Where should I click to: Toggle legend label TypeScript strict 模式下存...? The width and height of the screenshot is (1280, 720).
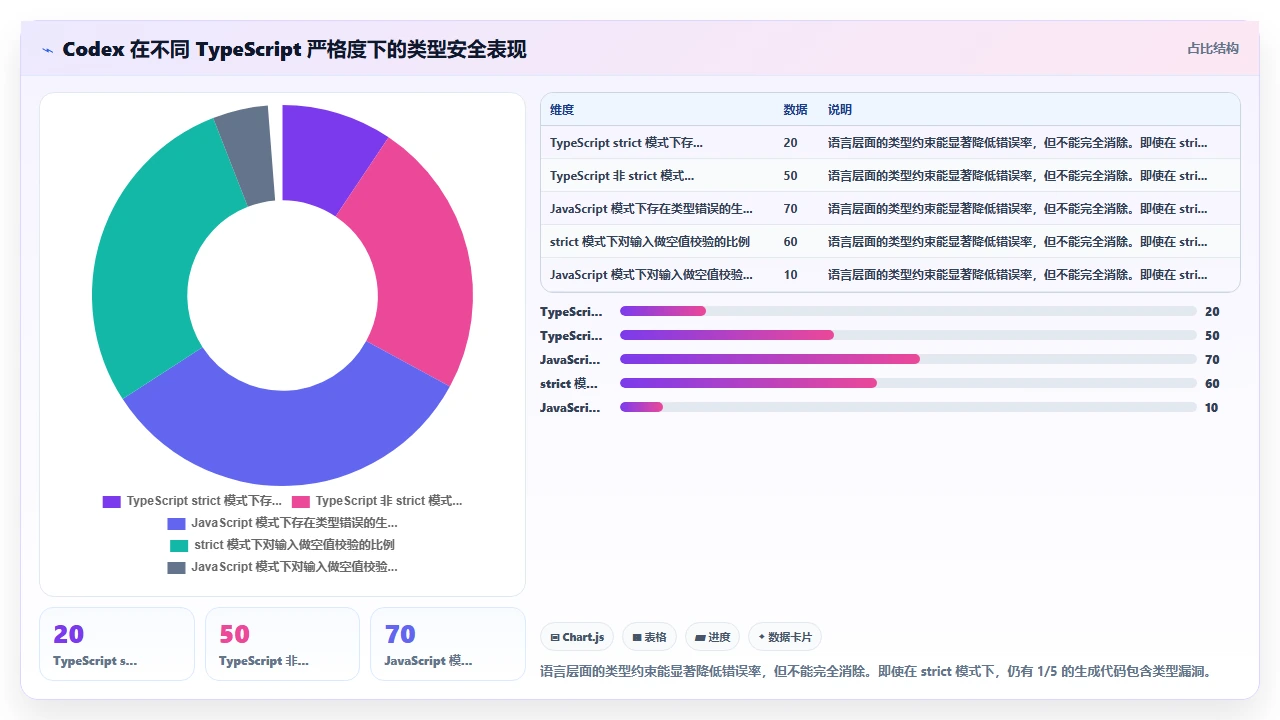[x=204, y=501]
